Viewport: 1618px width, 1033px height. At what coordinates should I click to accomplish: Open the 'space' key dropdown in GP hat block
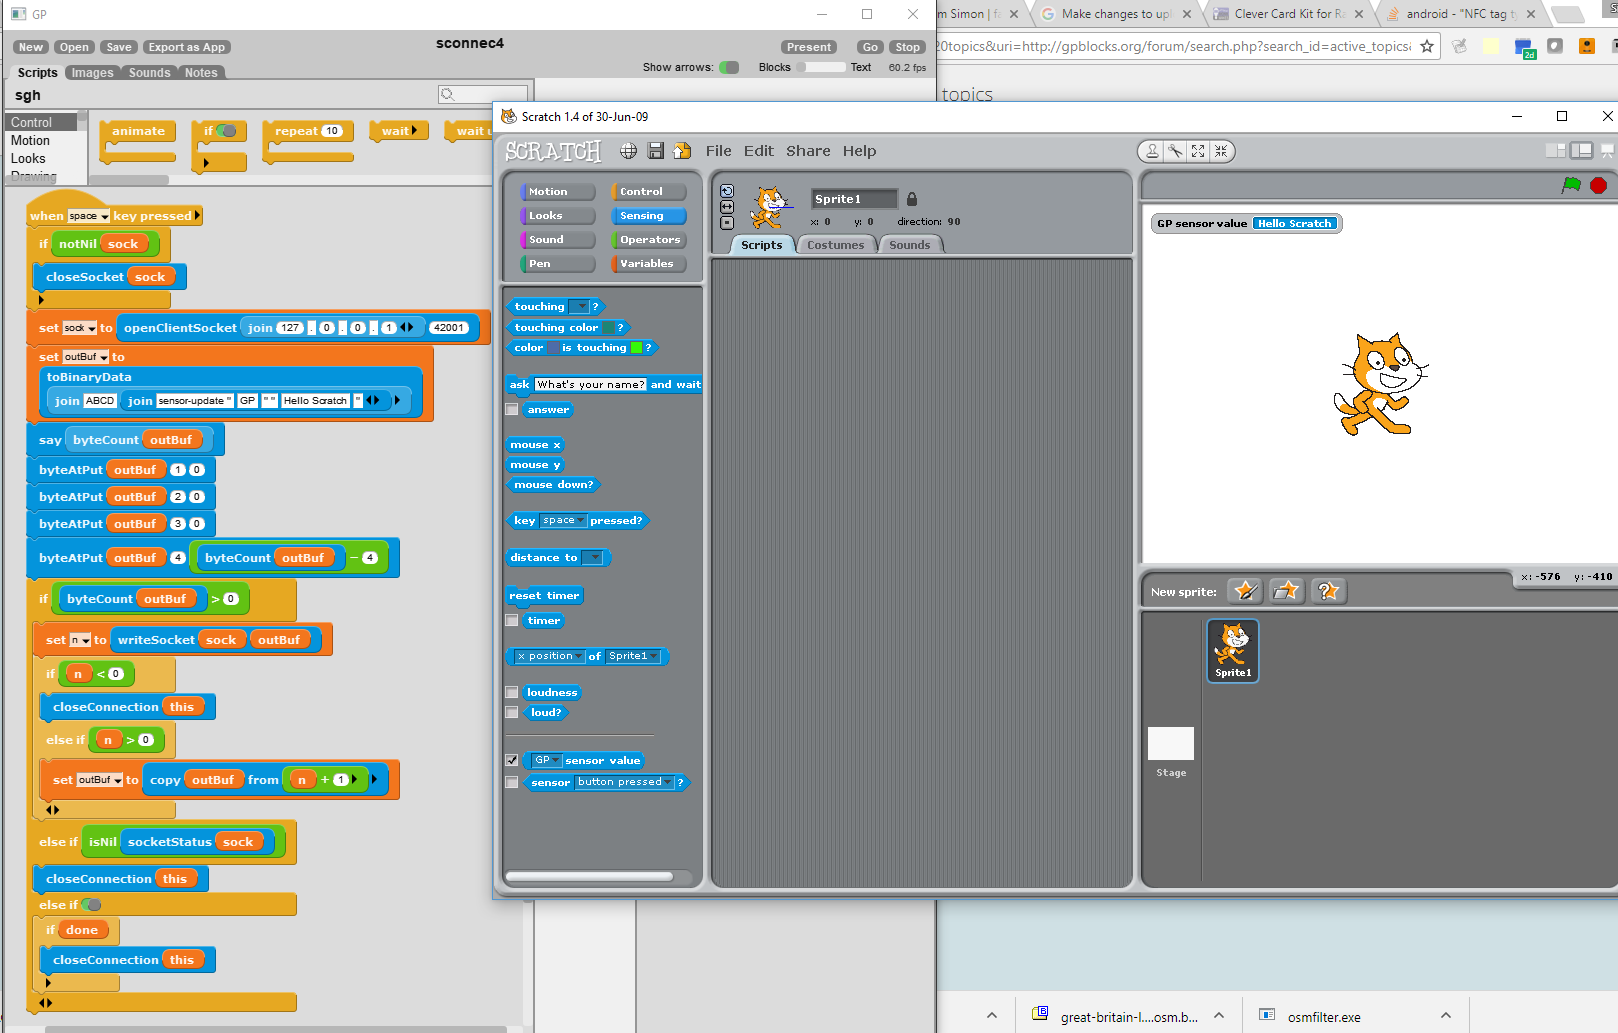[104, 216]
